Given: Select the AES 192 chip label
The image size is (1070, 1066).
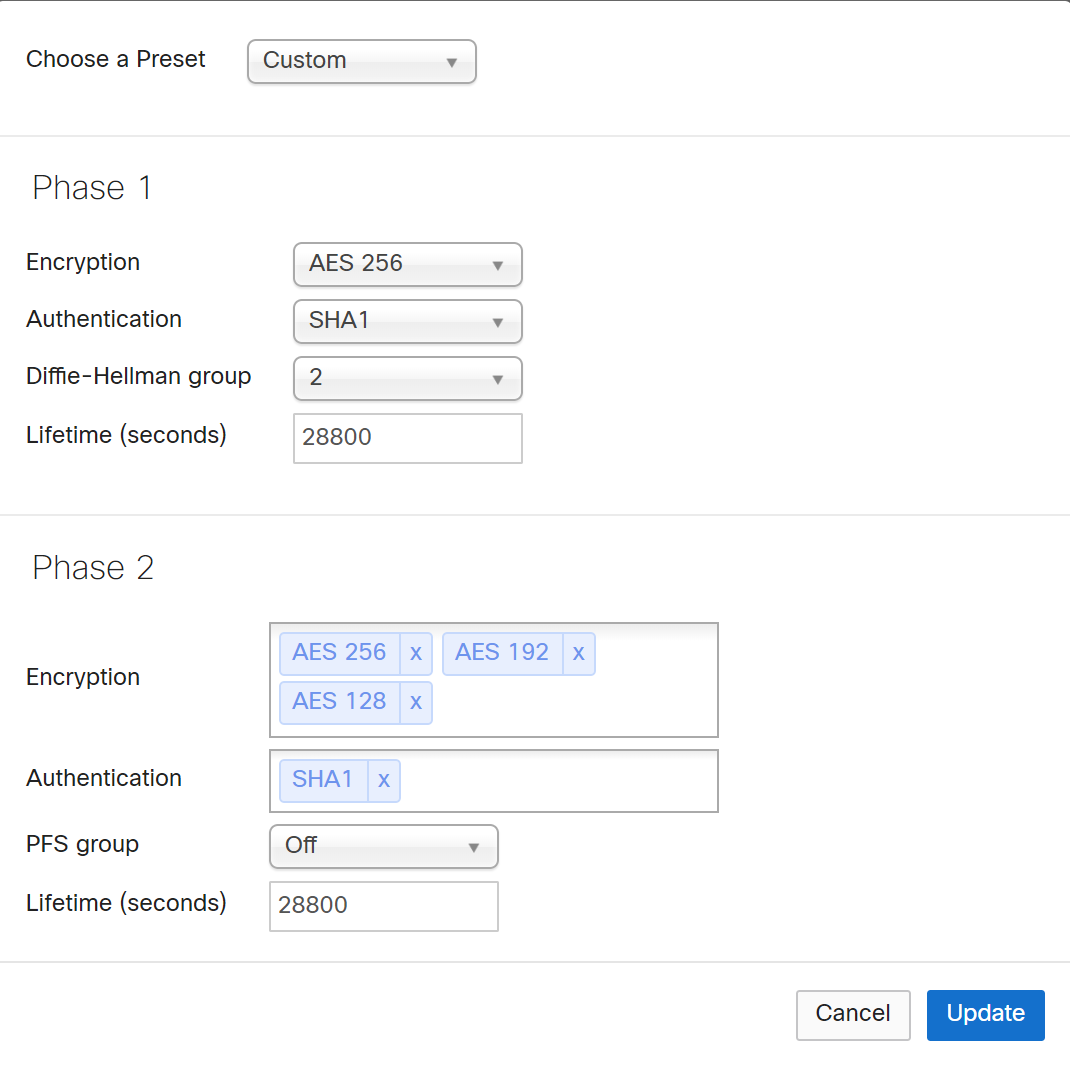Looking at the screenshot, I should [x=501, y=652].
